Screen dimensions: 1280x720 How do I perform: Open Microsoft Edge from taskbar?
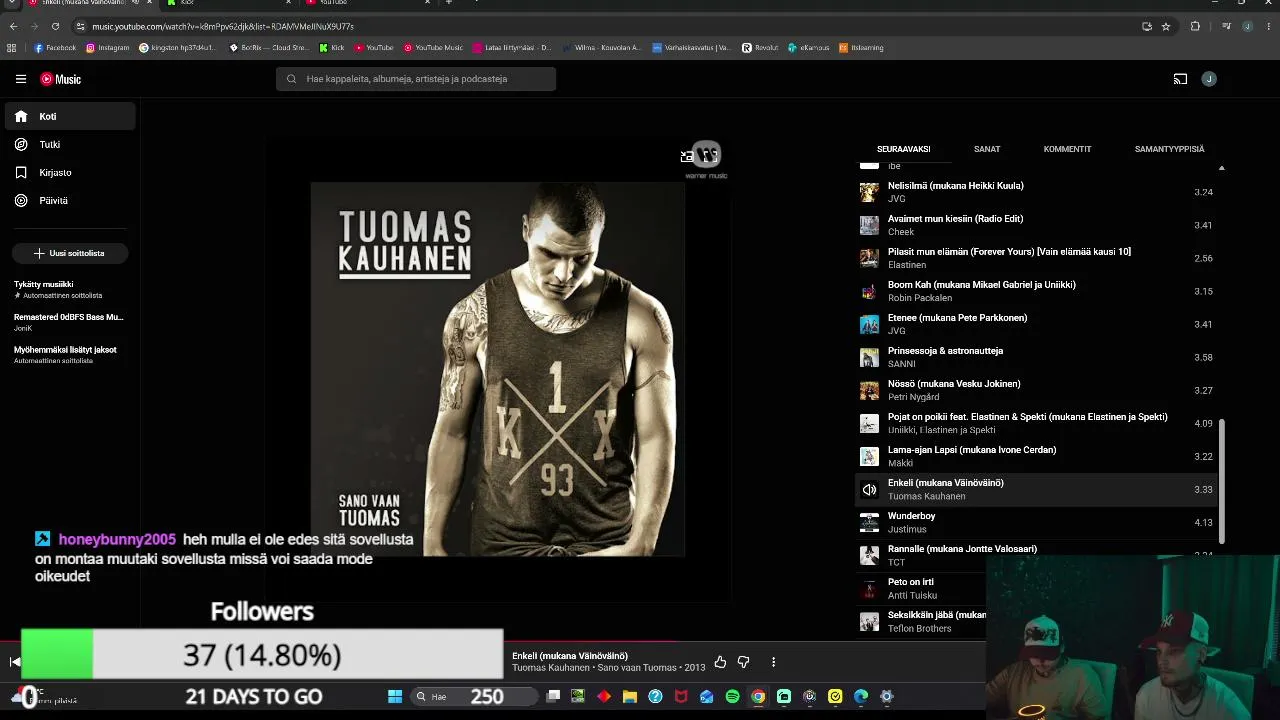861,696
